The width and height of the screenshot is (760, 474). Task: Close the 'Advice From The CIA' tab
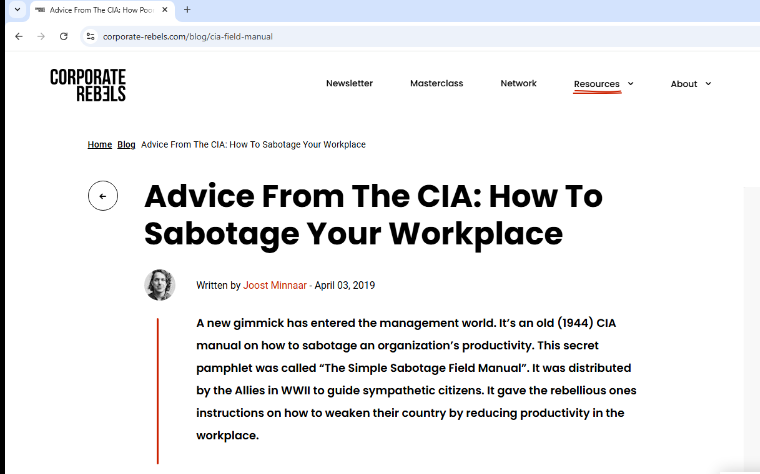pos(165,10)
